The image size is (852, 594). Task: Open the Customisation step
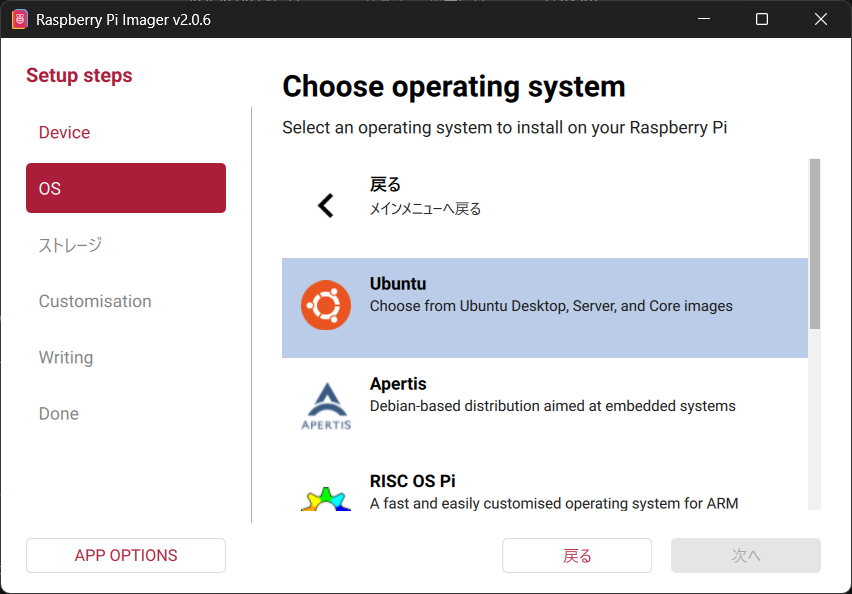95,301
